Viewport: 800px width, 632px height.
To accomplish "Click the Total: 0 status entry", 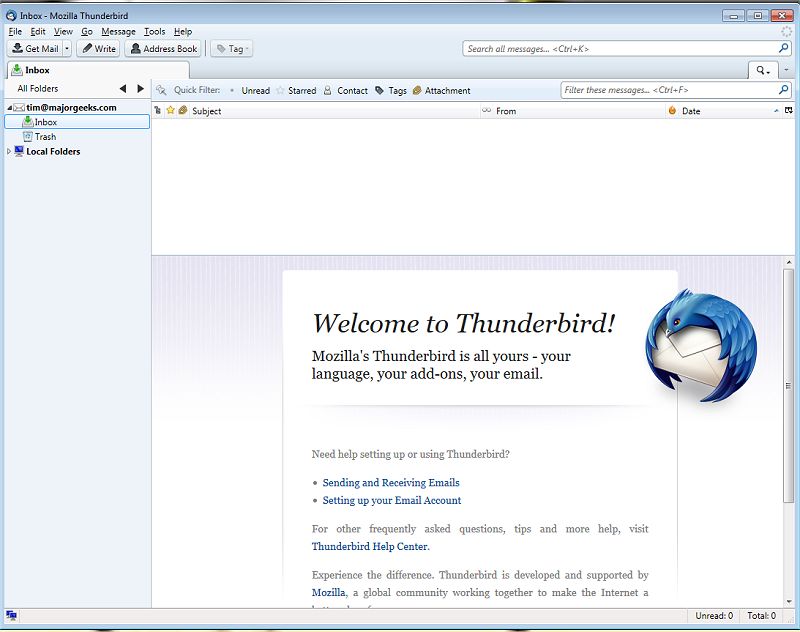I will [x=761, y=616].
